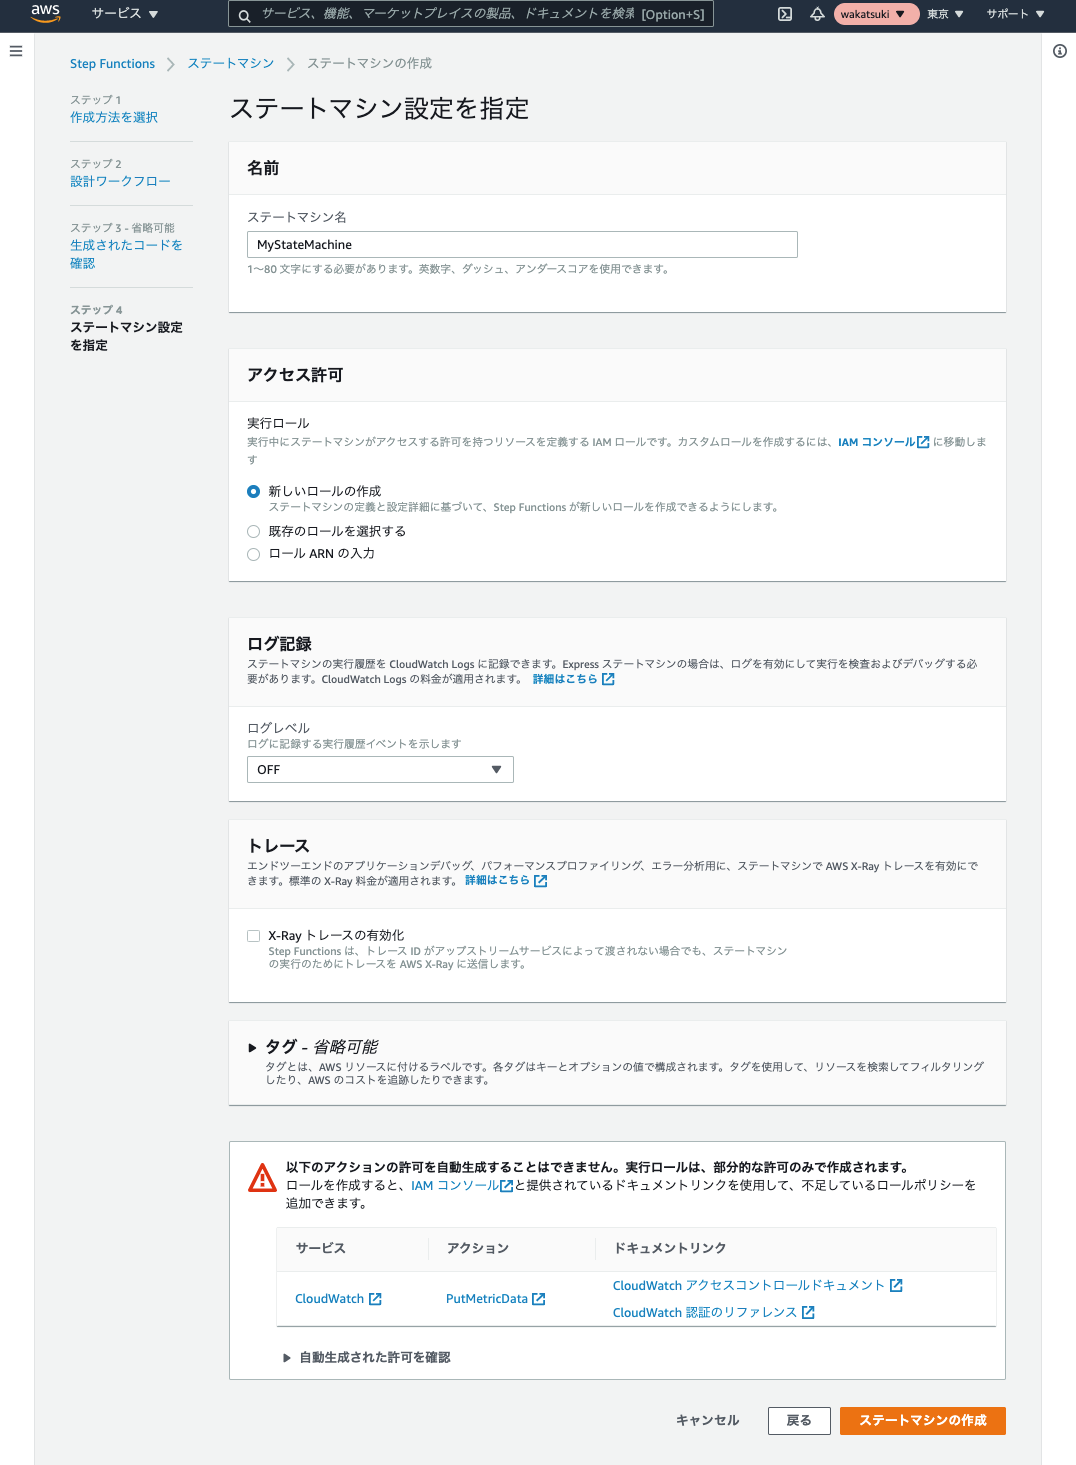Expand the auto-generated permissions section

click(366, 1357)
